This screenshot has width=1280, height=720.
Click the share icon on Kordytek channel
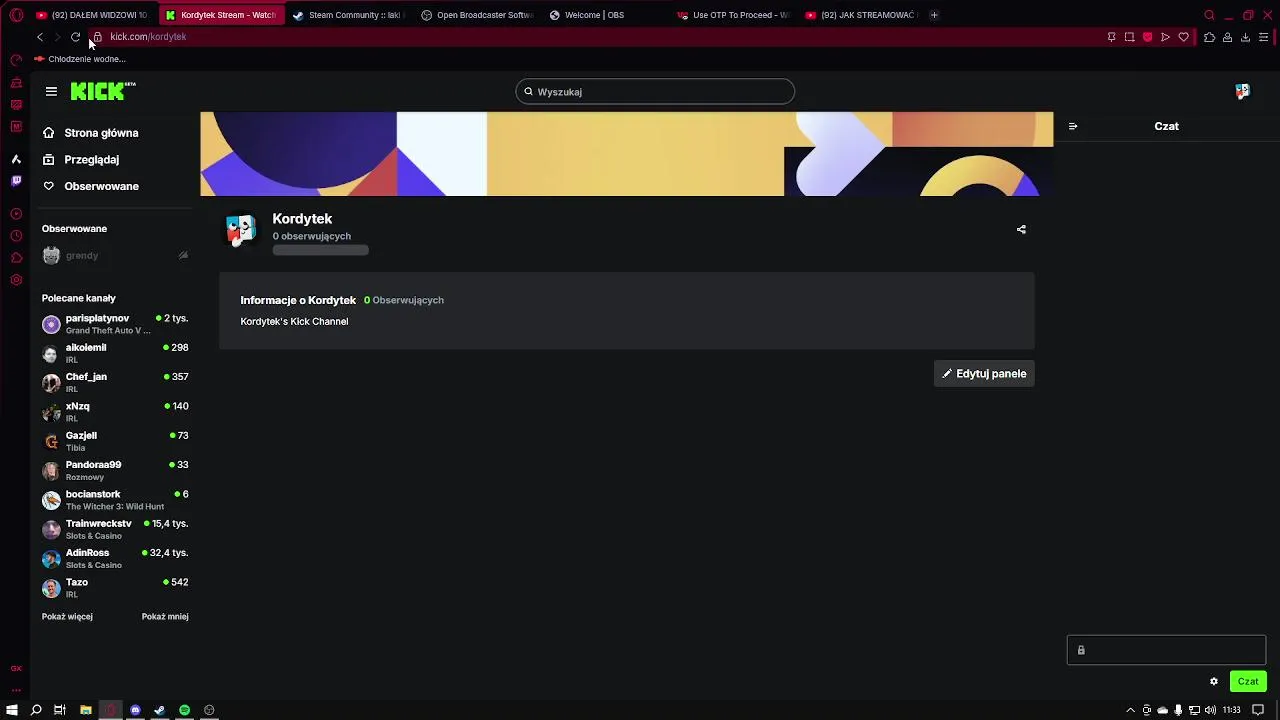[x=1021, y=229]
